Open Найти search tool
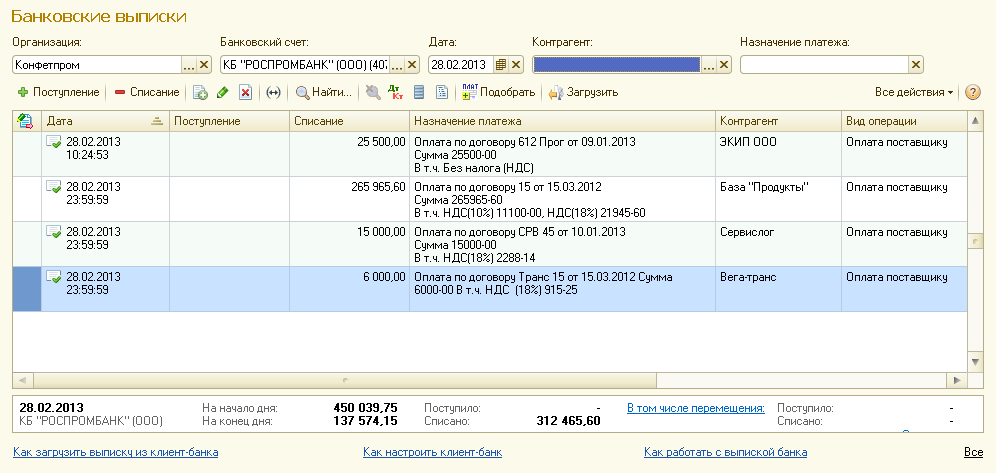This screenshot has height=473, width=996. [x=323, y=92]
